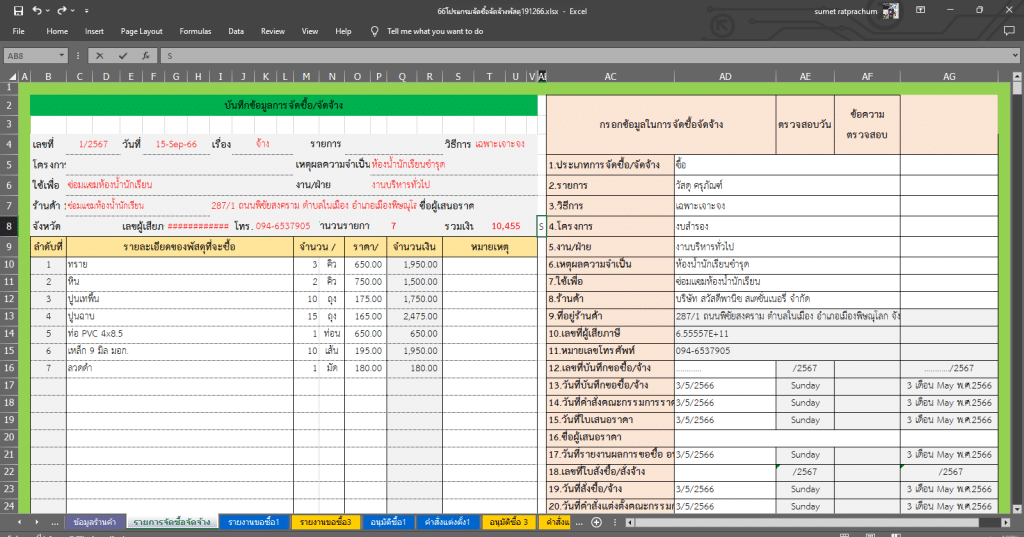Image resolution: width=1024 pixels, height=537 pixels.
Task: Click Tell me what you want to do box
Action: point(435,31)
